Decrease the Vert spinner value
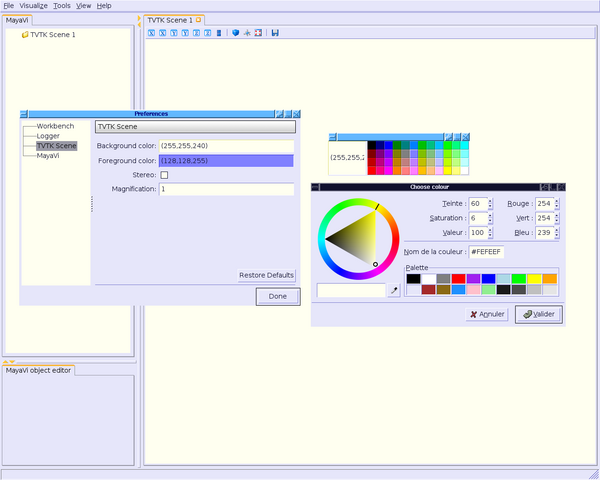Image resolution: width=600 pixels, height=480 pixels. (x=557, y=221)
